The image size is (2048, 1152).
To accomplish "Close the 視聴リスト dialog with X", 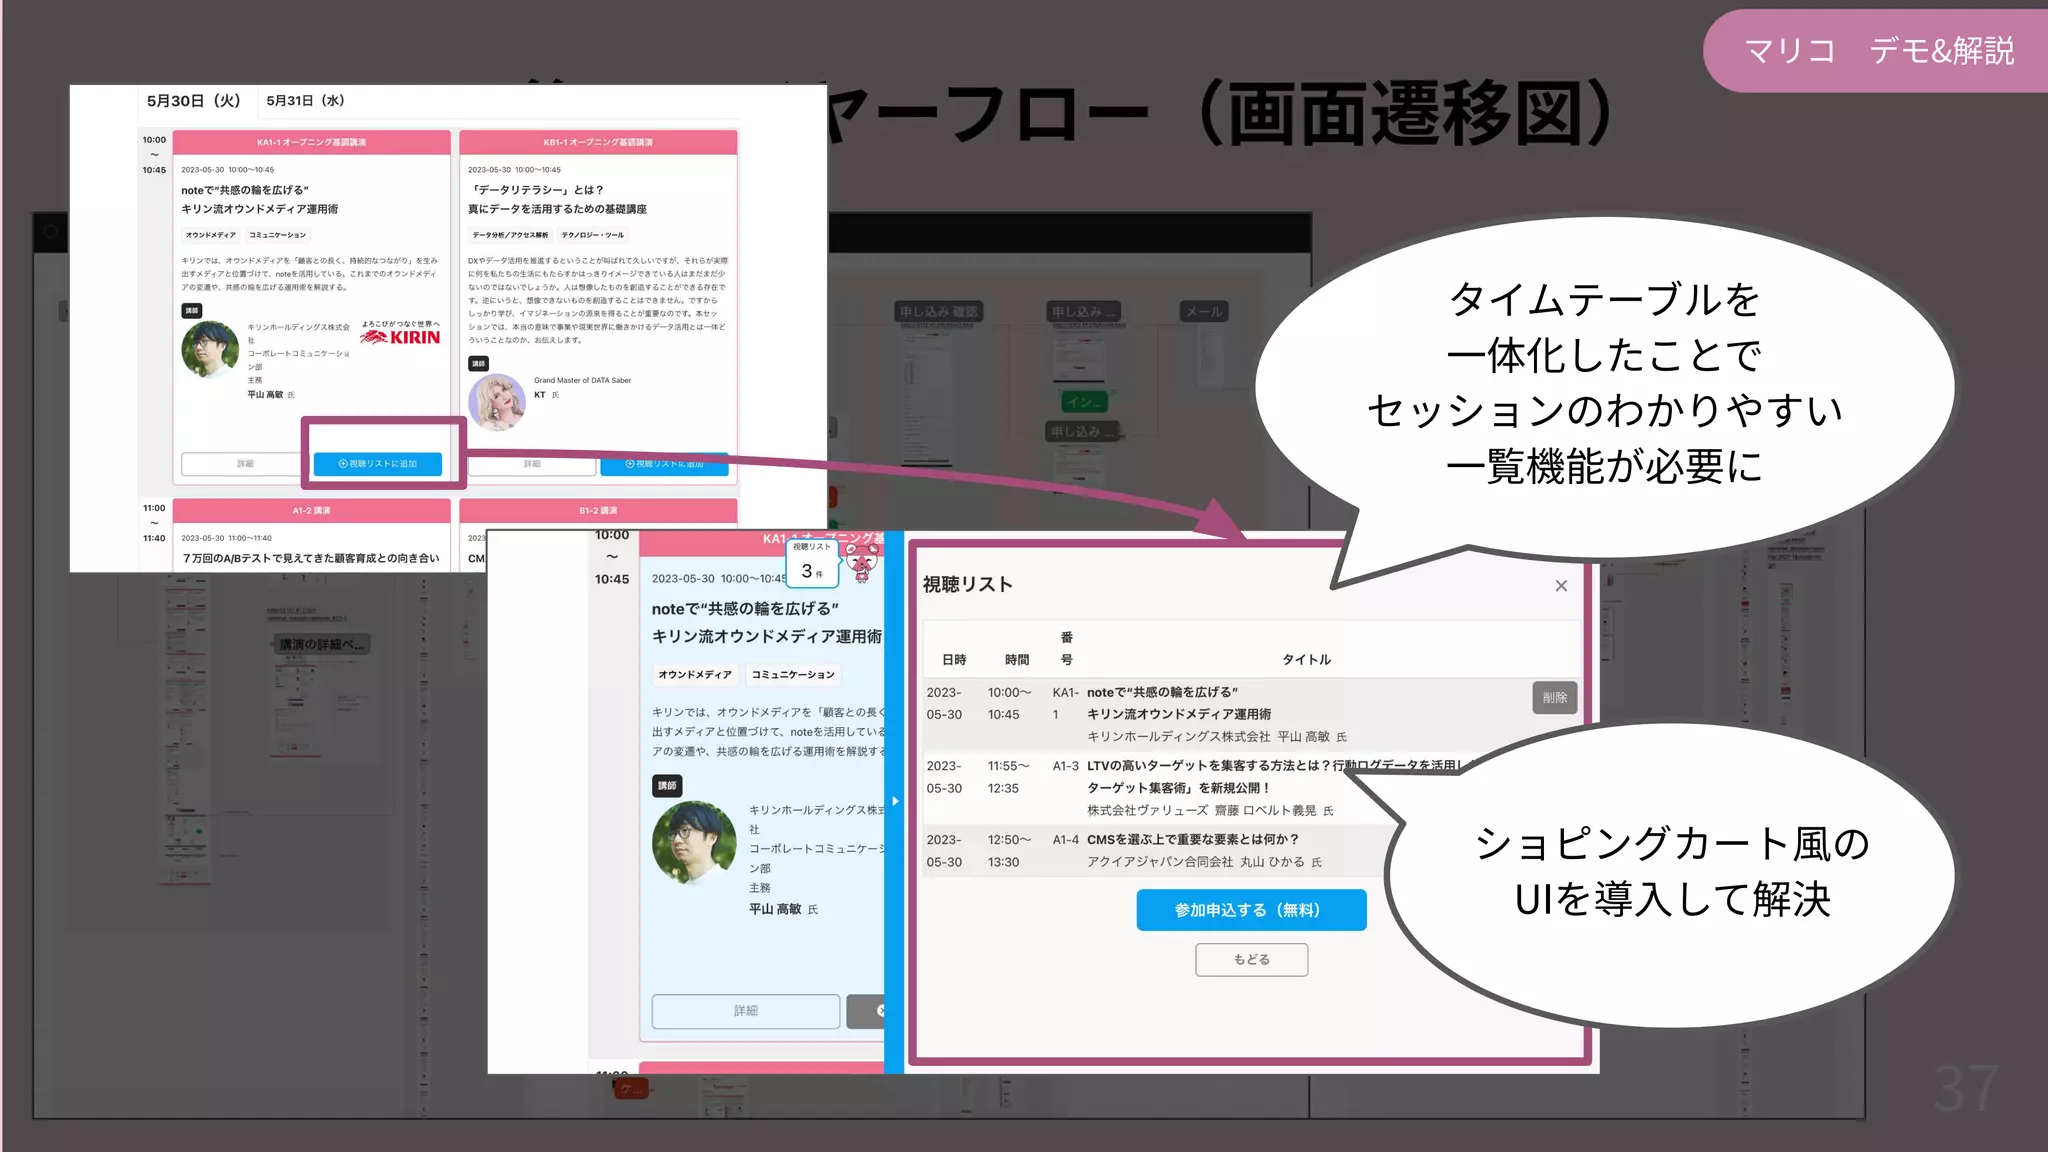I will click(1561, 586).
